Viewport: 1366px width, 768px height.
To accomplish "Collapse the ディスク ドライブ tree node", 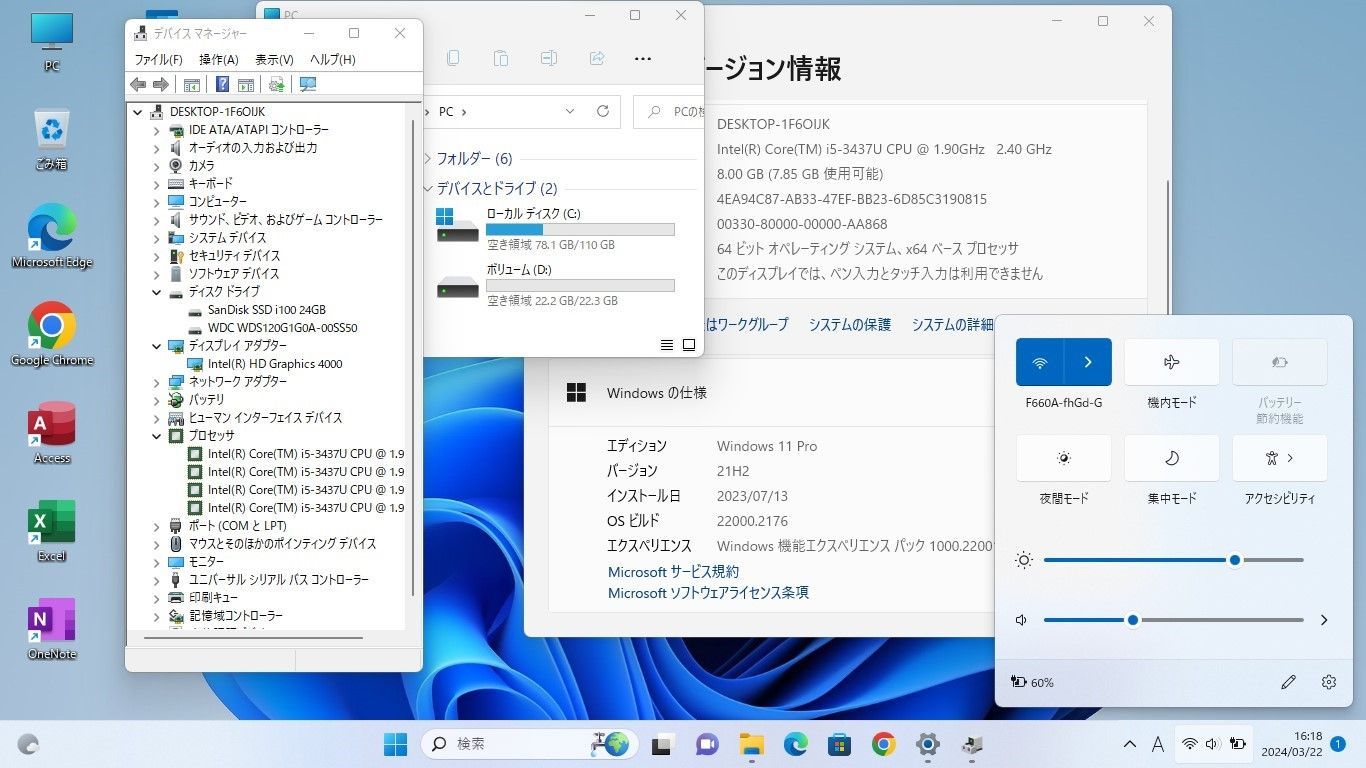I will coord(157,292).
